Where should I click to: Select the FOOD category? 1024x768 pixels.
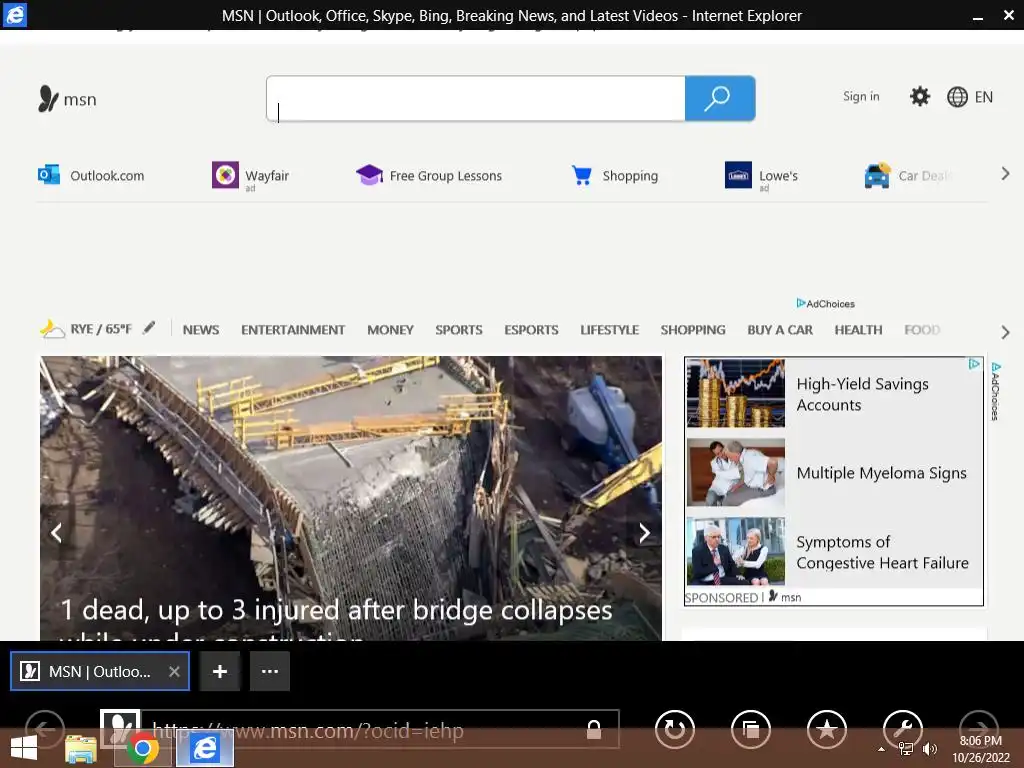(921, 330)
